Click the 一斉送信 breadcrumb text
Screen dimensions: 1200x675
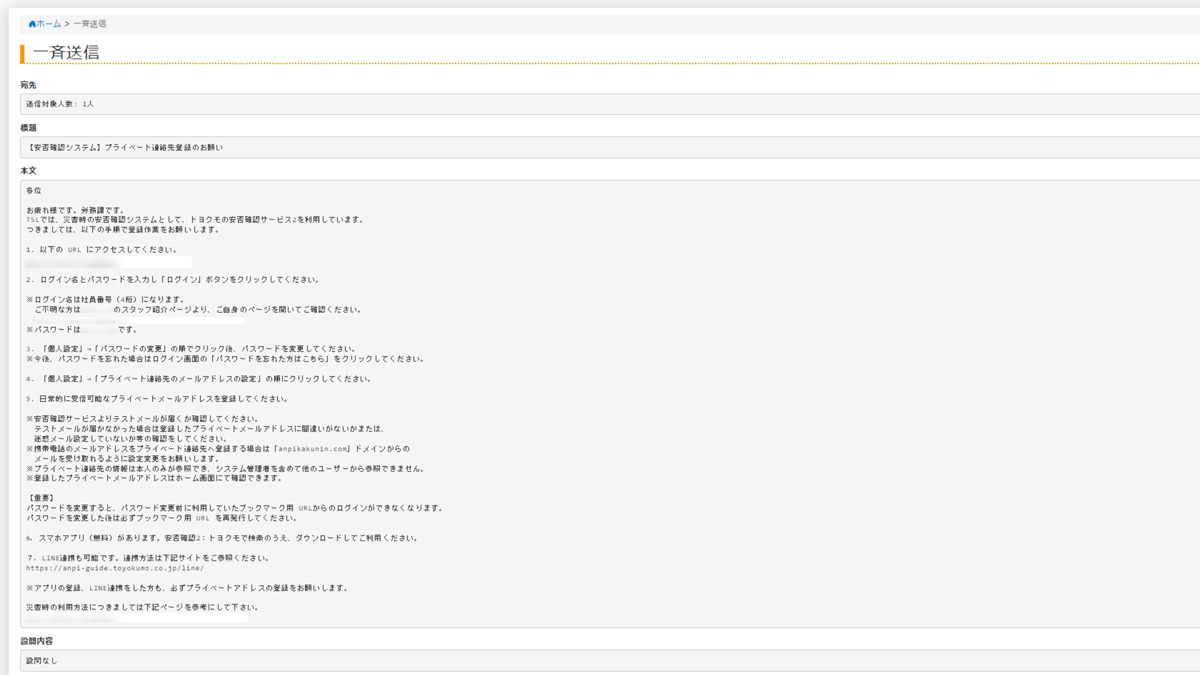coord(90,23)
